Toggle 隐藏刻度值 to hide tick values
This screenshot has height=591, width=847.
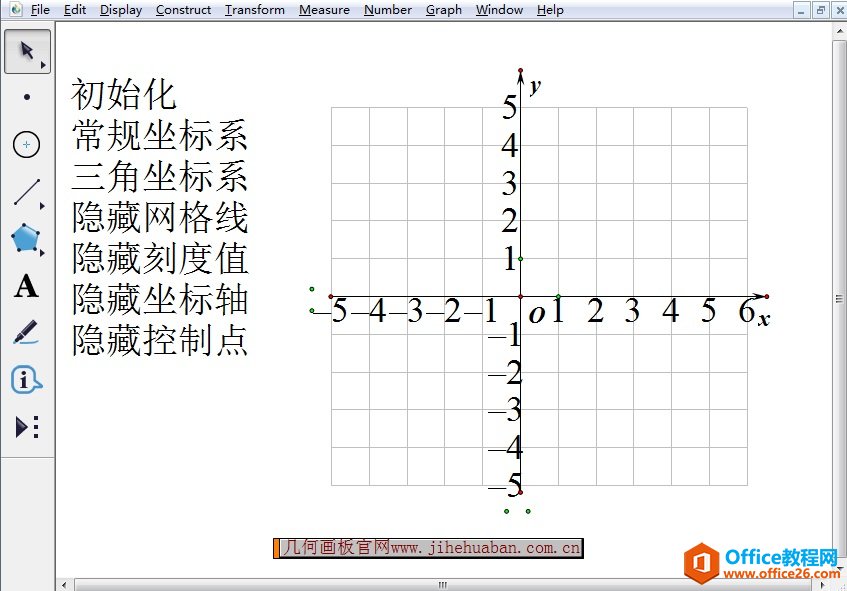coord(160,259)
